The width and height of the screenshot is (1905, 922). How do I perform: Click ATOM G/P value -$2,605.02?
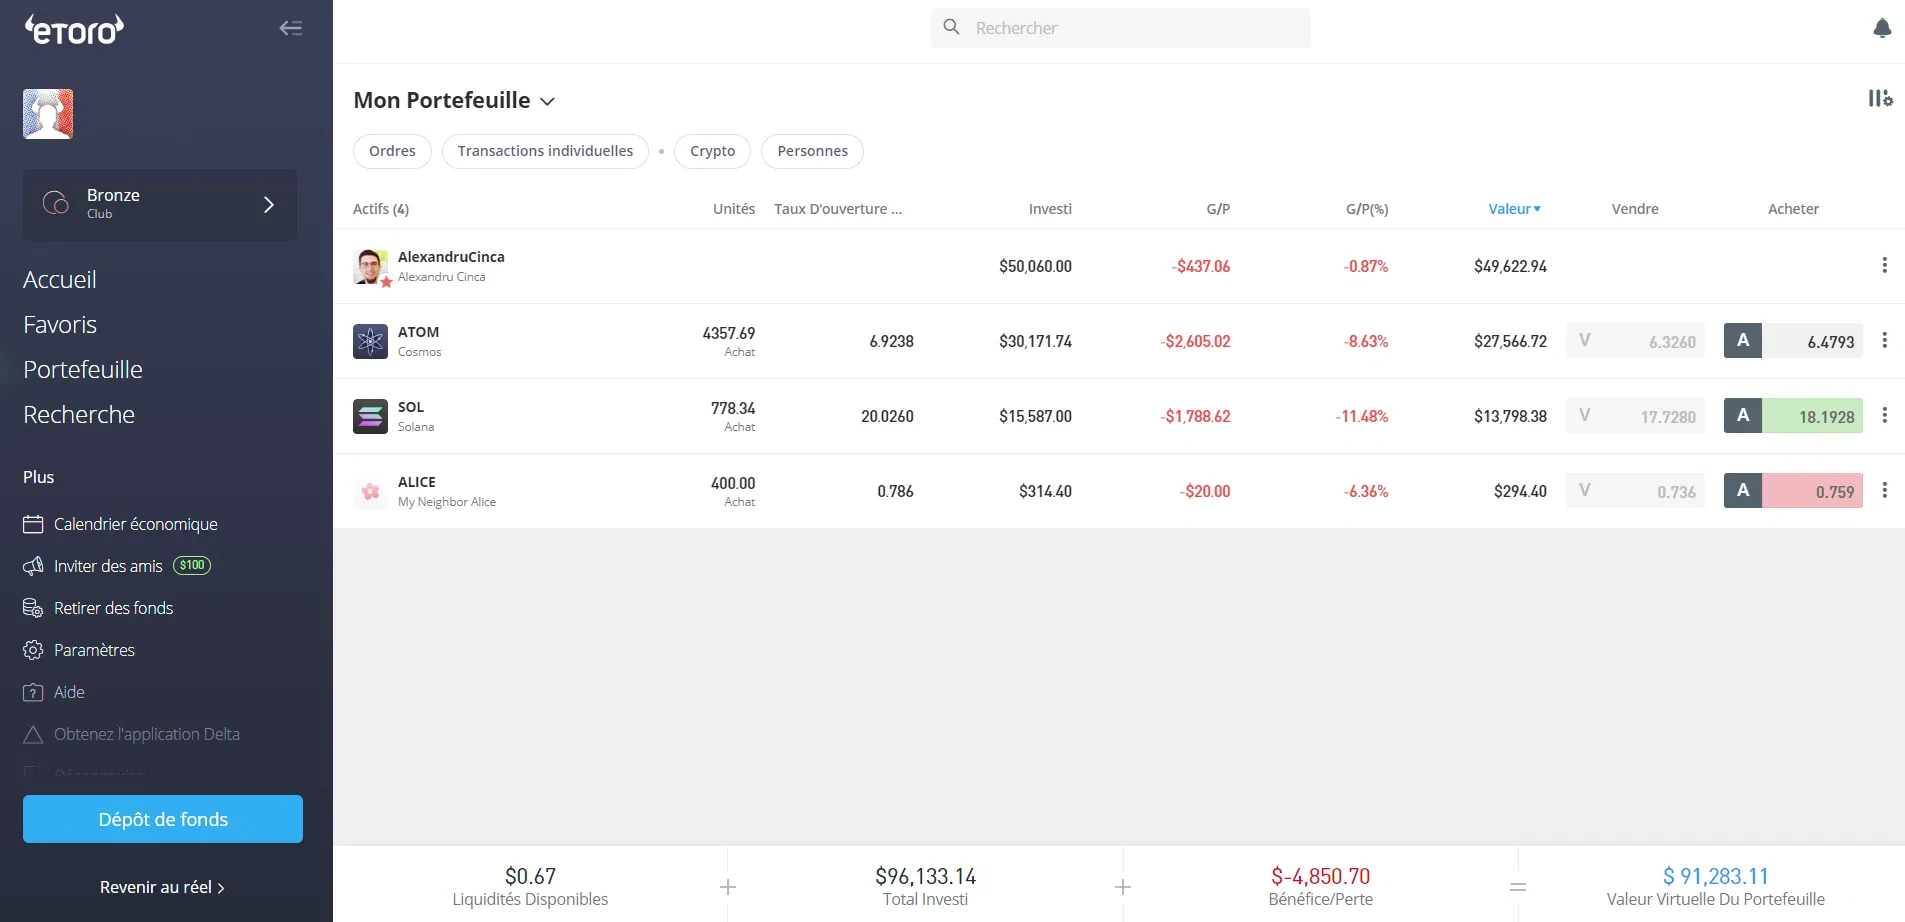[1196, 341]
